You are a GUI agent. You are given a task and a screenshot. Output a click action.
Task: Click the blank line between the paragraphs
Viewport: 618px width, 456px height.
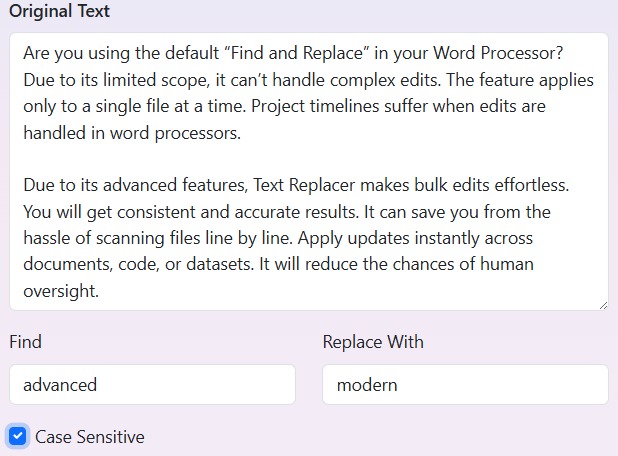(300, 159)
